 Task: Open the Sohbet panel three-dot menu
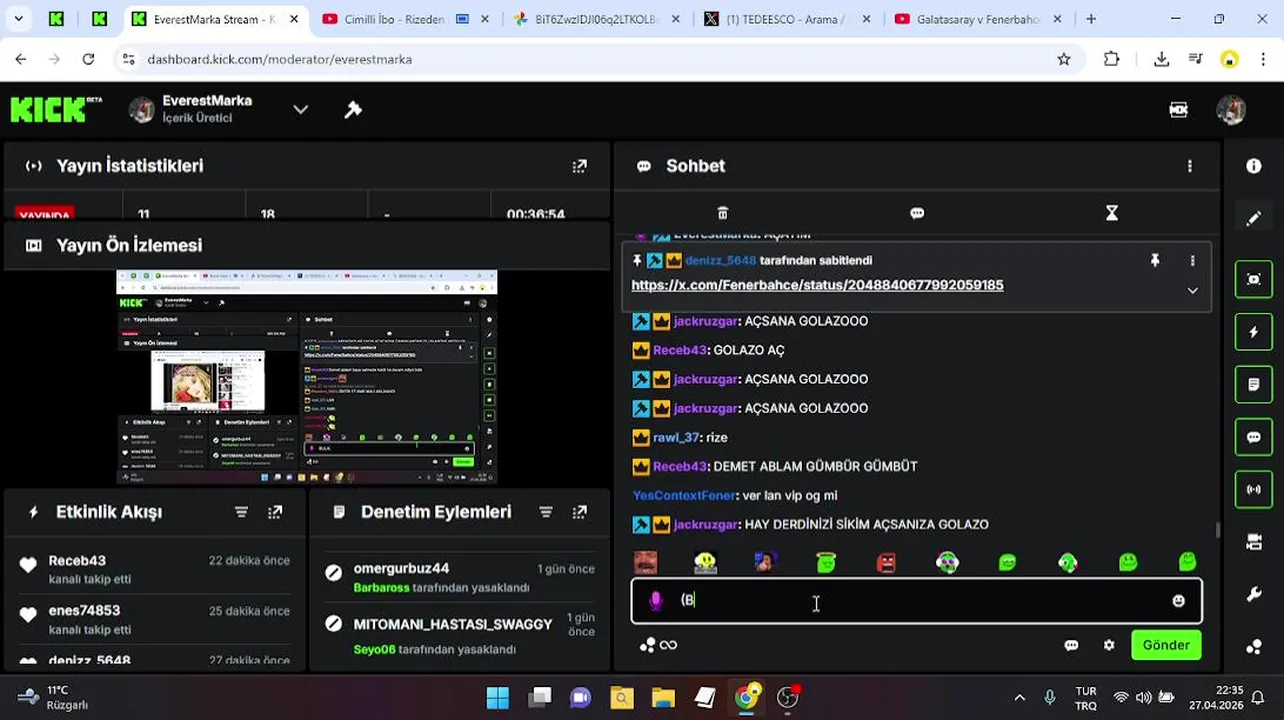pyautogui.click(x=1189, y=166)
